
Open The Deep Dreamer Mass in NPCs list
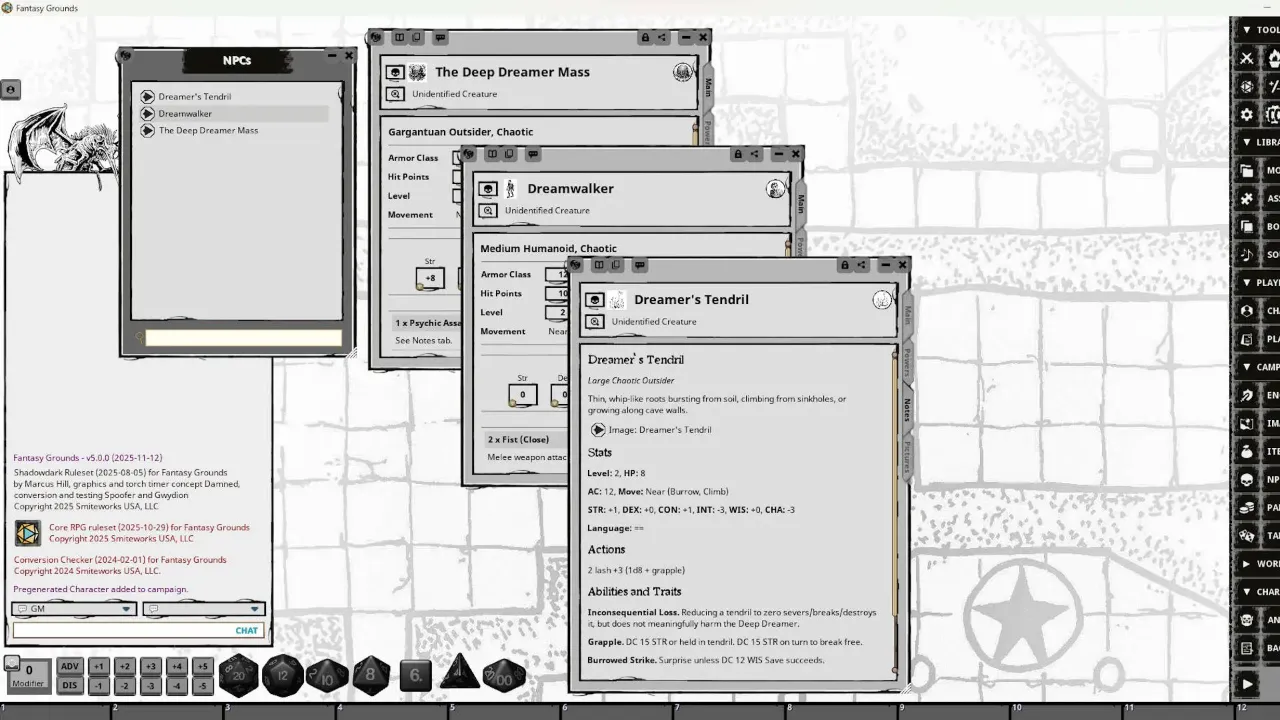tap(234, 131)
